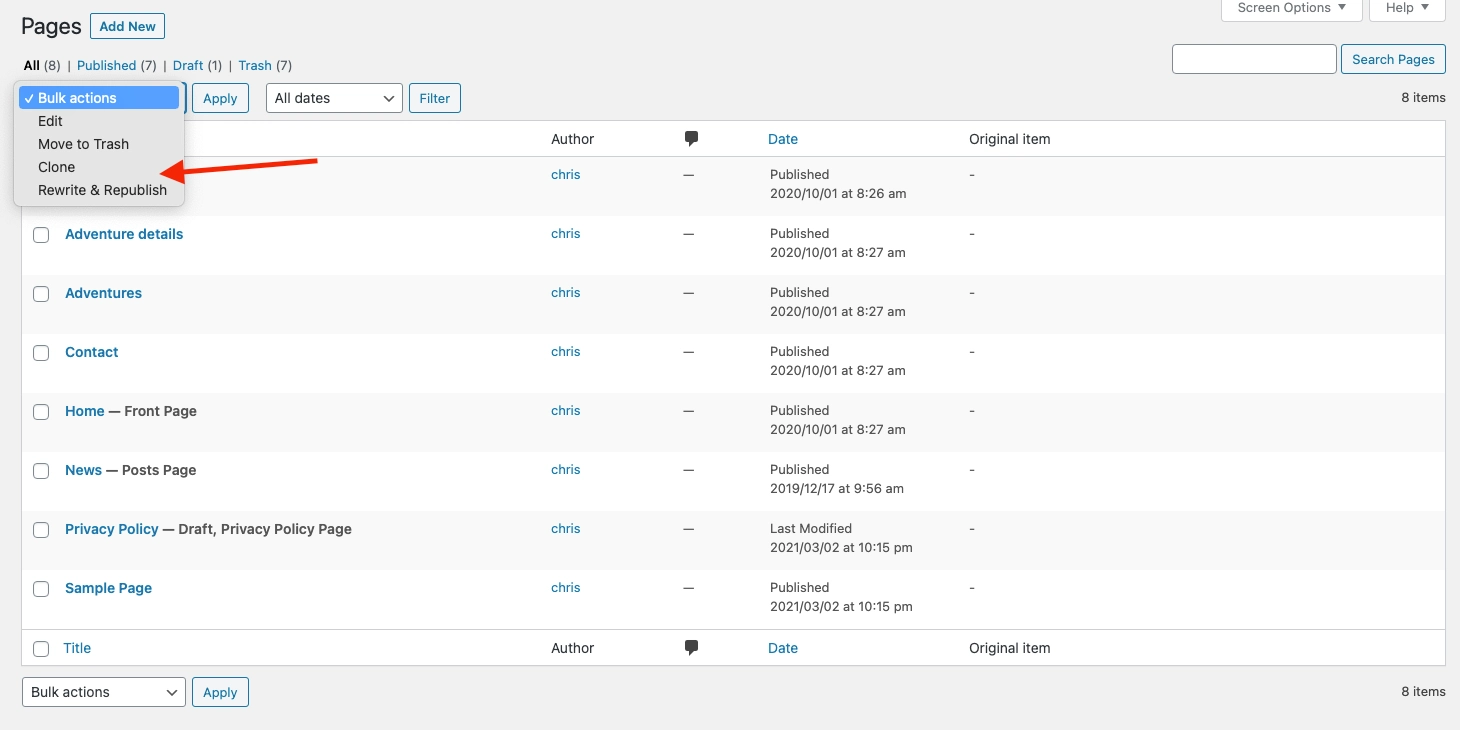Image resolution: width=1460 pixels, height=730 pixels.
Task: Open the bottom Bulk actions dropdown
Action: point(104,692)
